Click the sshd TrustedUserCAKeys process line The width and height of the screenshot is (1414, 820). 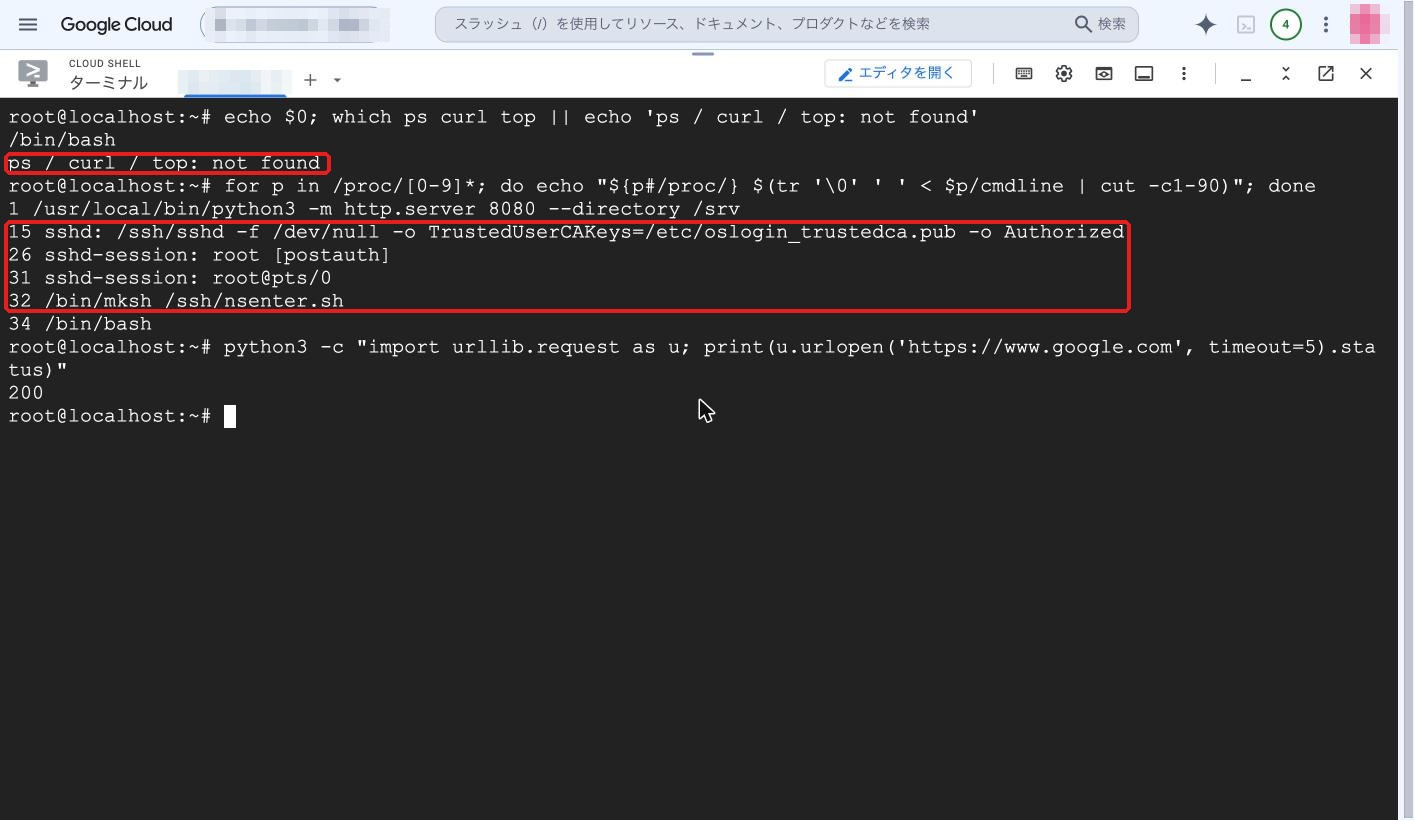566,232
